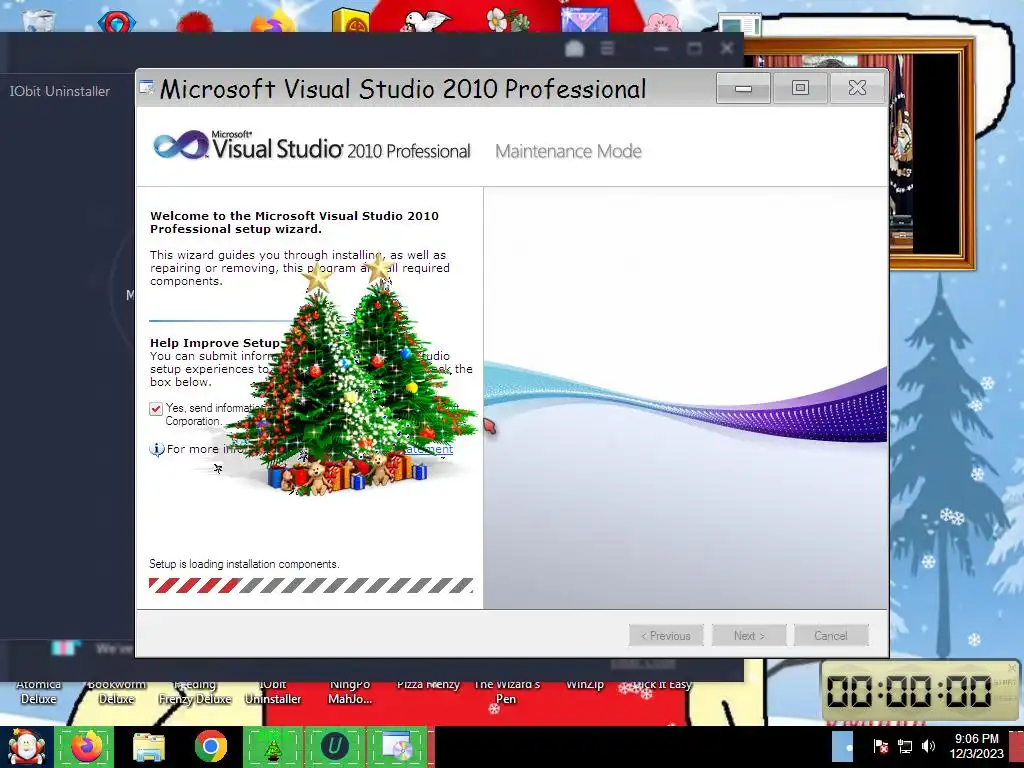The width and height of the screenshot is (1024, 768).
Task: Open the IObit Uninstaller hamburger menu
Action: coord(607,48)
